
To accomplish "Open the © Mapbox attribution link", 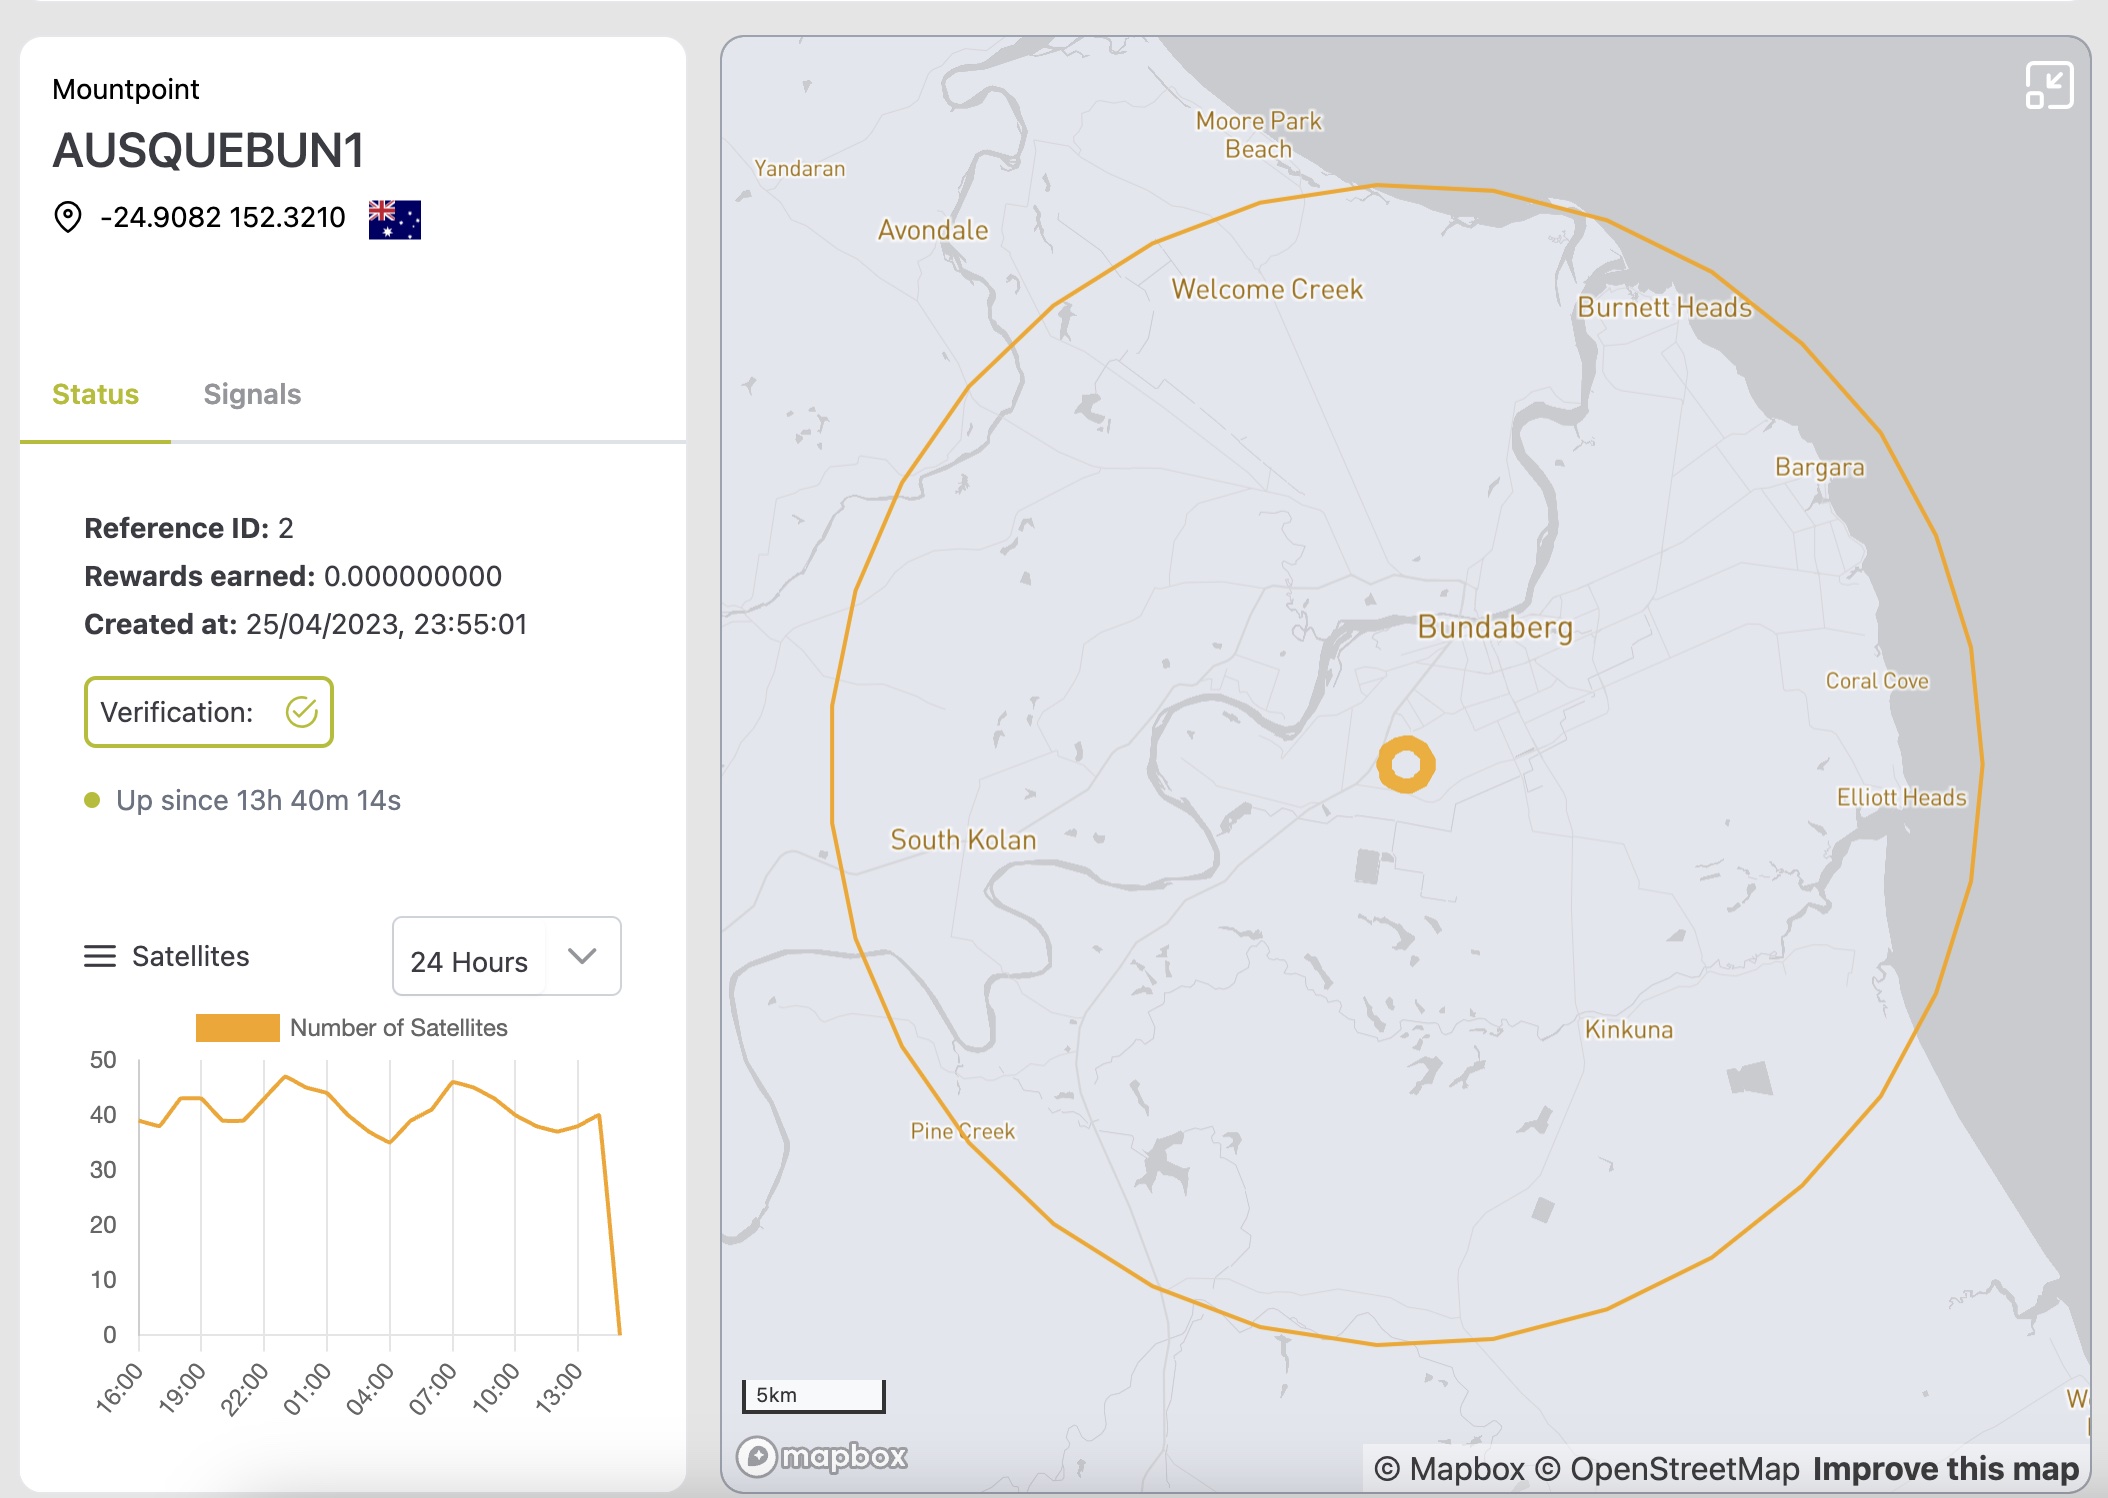I will tap(1449, 1468).
